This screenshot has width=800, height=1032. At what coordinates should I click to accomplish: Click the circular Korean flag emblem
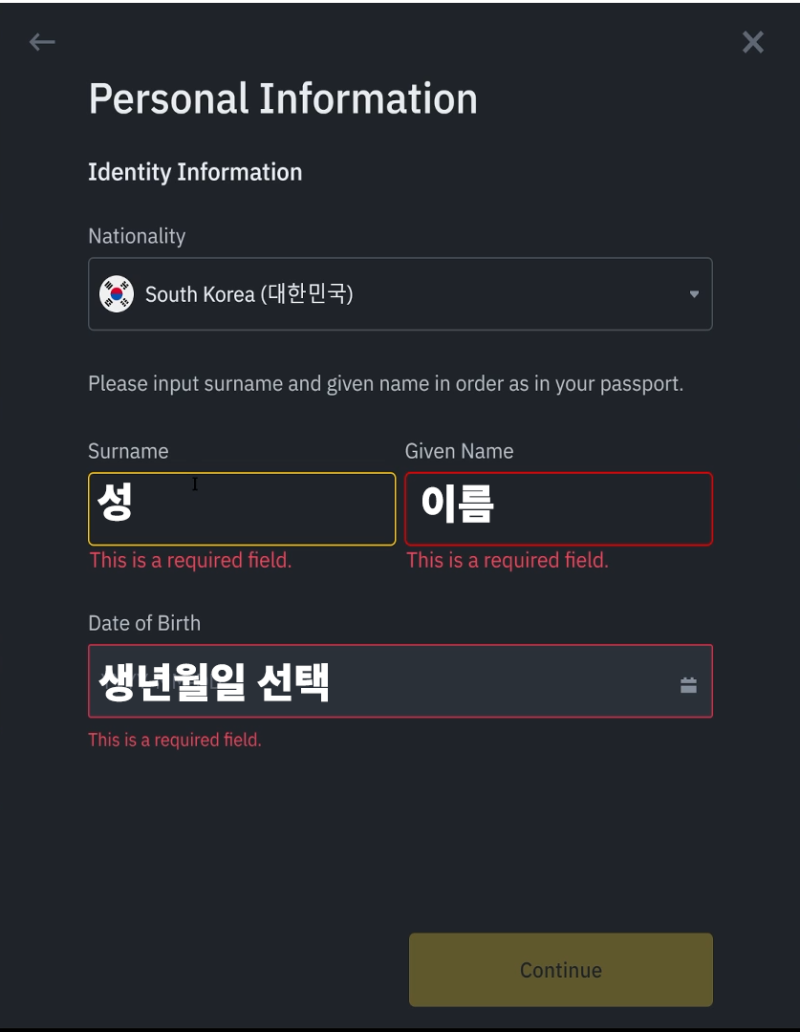click(116, 294)
